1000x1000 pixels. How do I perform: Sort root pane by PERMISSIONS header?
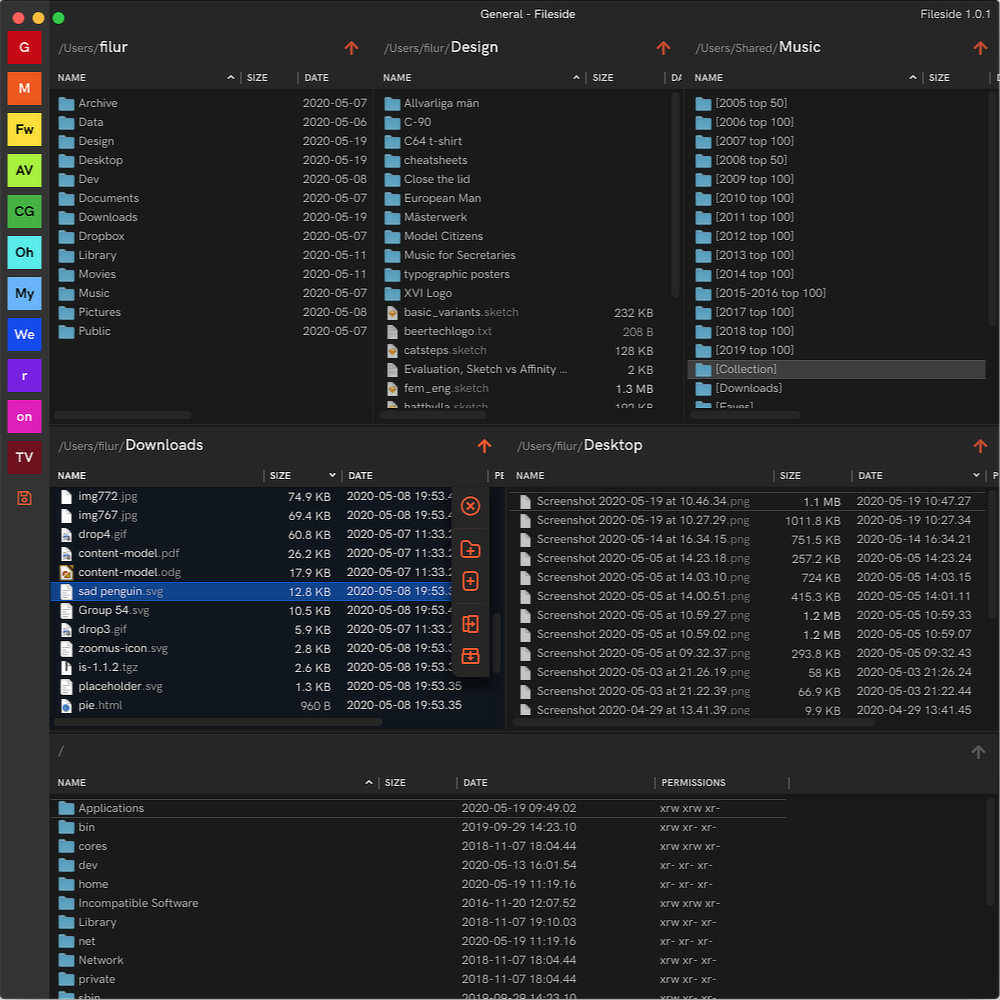tap(693, 783)
